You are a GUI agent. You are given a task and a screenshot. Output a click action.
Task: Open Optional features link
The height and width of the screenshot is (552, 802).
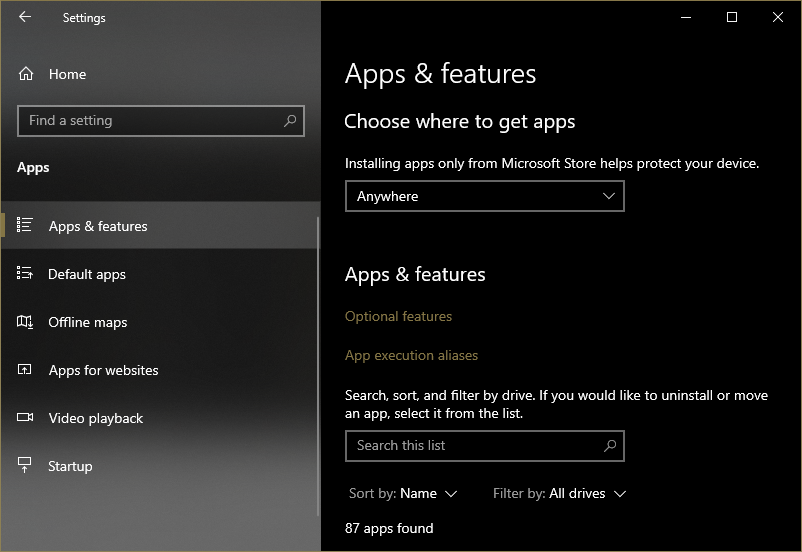398,316
